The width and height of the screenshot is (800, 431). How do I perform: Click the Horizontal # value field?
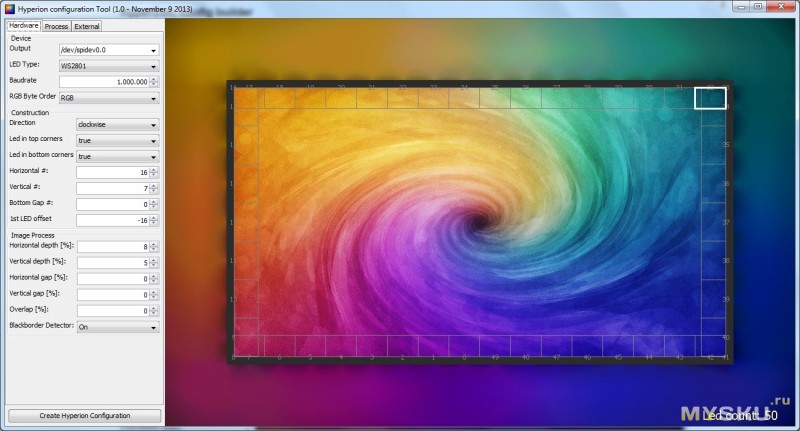click(113, 172)
